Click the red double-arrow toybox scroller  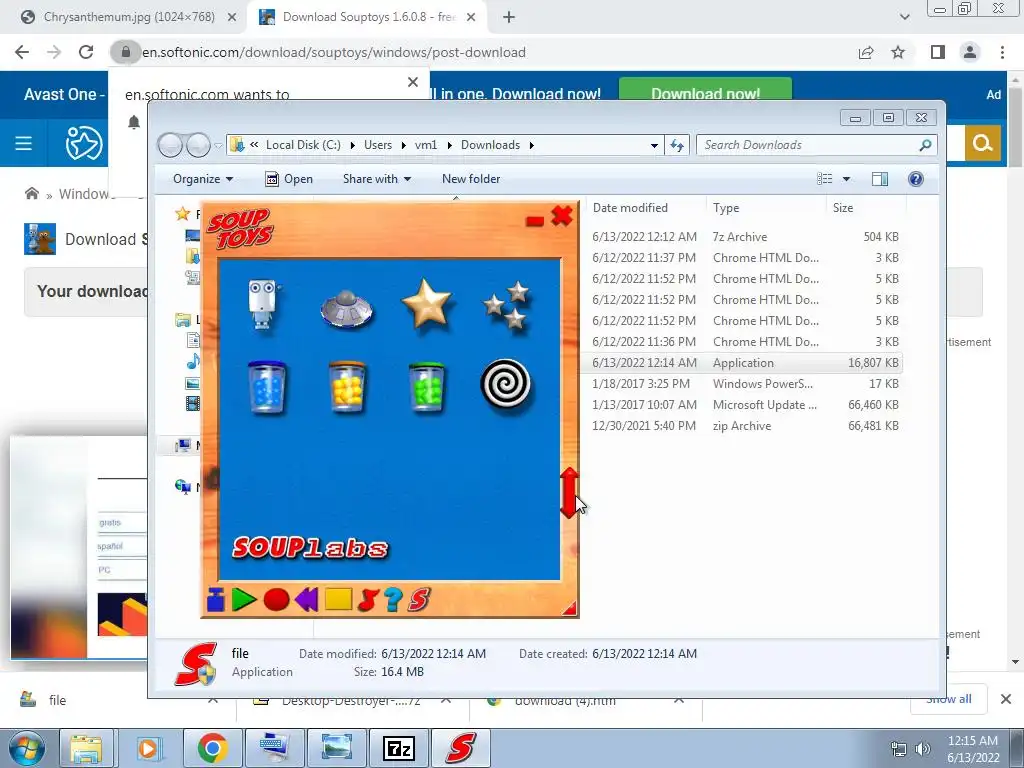click(x=569, y=493)
